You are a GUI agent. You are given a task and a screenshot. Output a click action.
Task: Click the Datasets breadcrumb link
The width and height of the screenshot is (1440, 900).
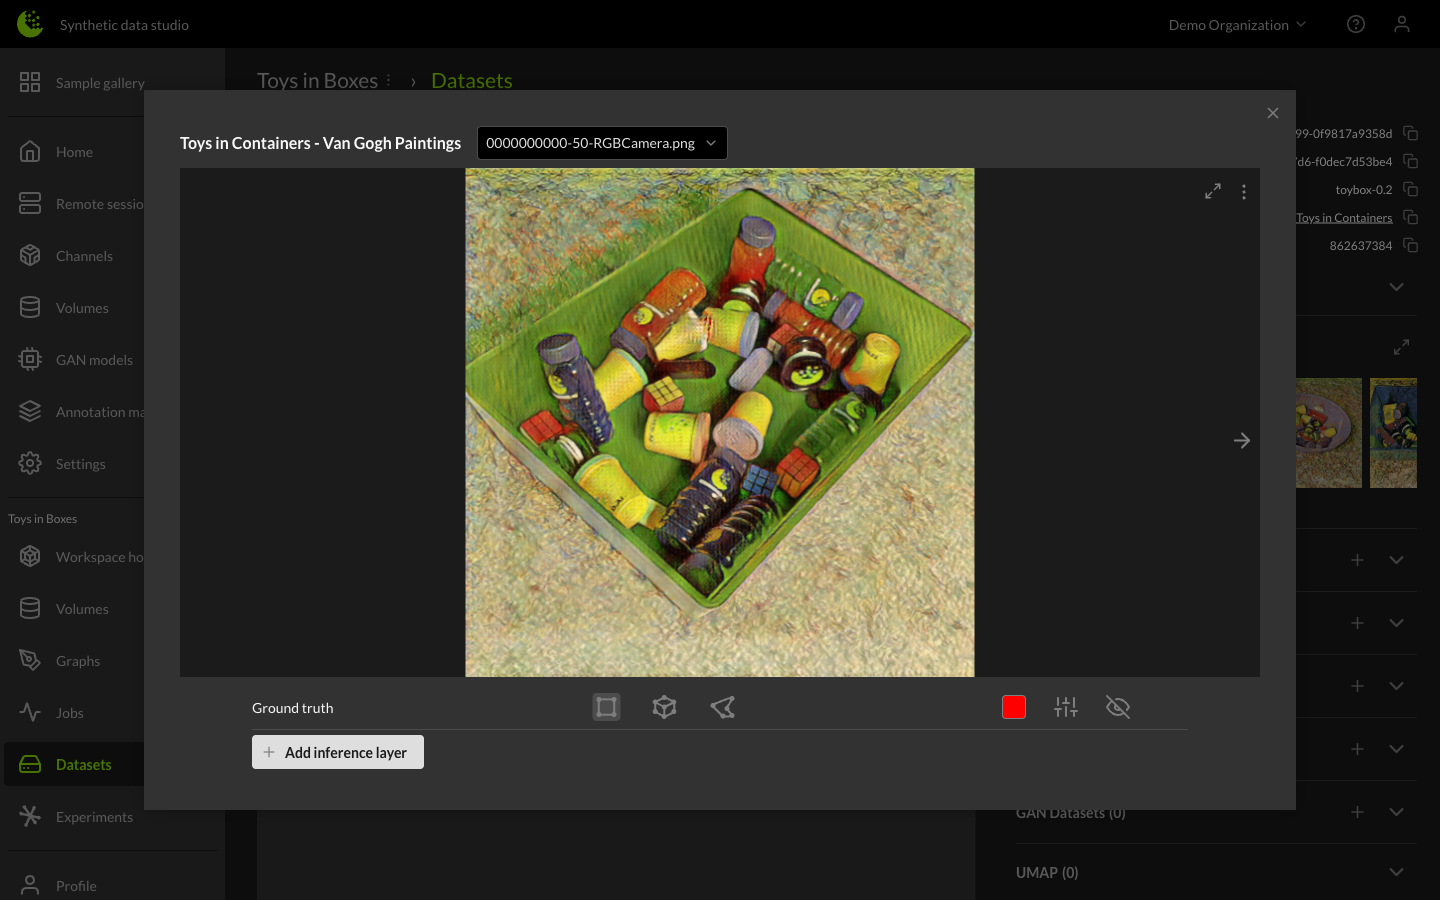pos(472,81)
